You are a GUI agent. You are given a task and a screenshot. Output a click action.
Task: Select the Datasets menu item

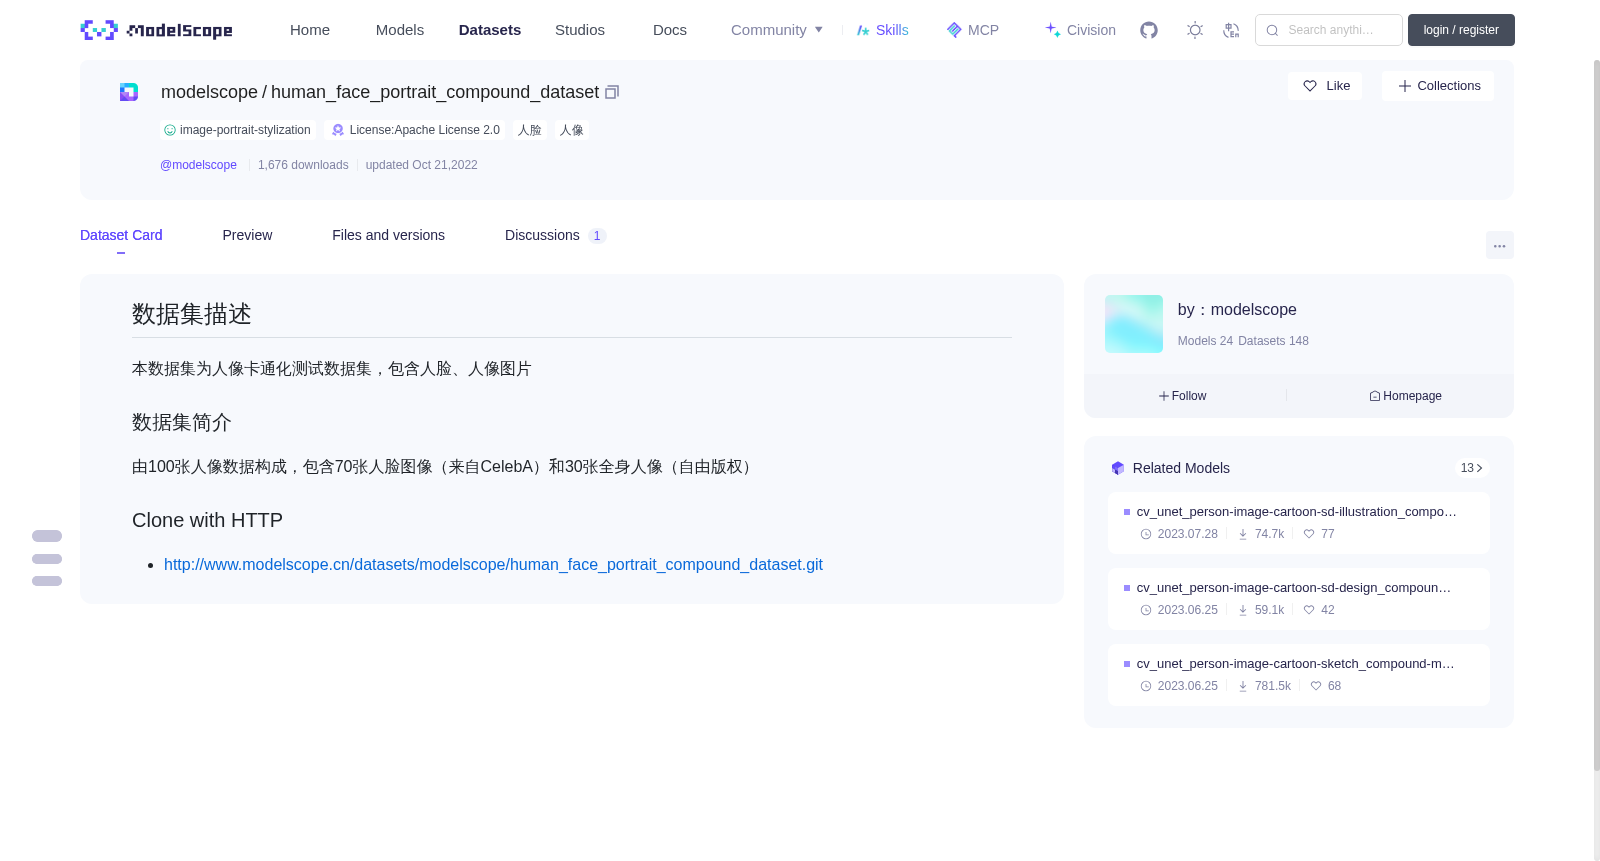[x=490, y=30]
